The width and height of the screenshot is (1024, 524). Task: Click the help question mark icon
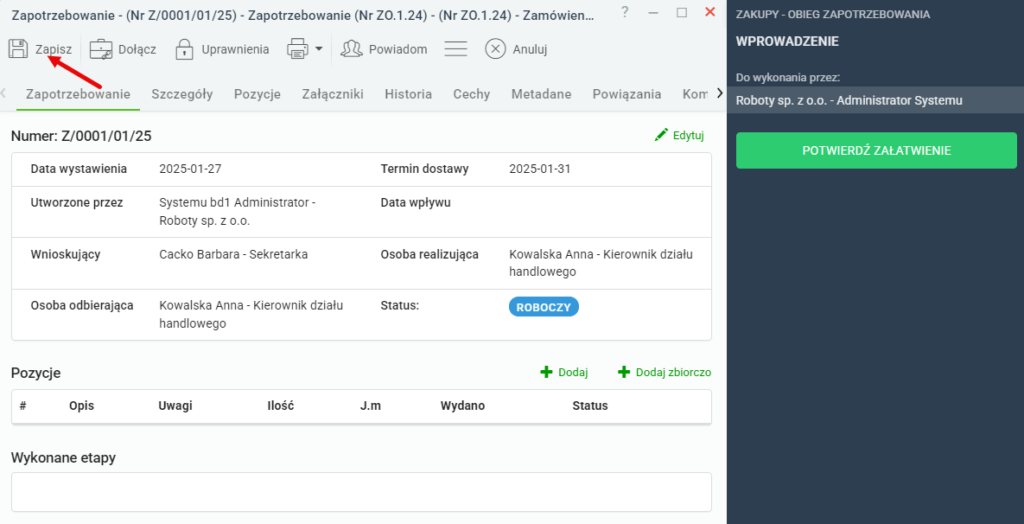[625, 11]
